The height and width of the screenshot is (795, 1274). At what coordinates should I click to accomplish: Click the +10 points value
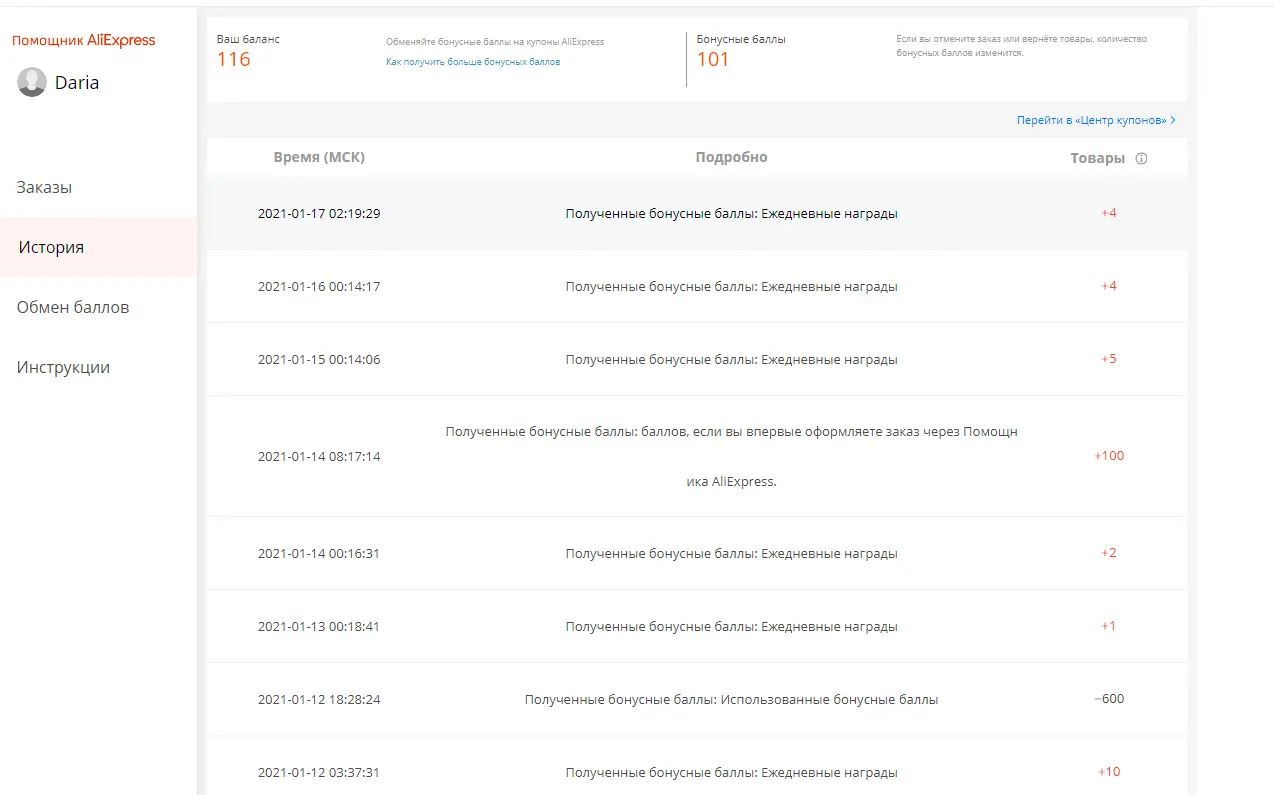click(1109, 772)
